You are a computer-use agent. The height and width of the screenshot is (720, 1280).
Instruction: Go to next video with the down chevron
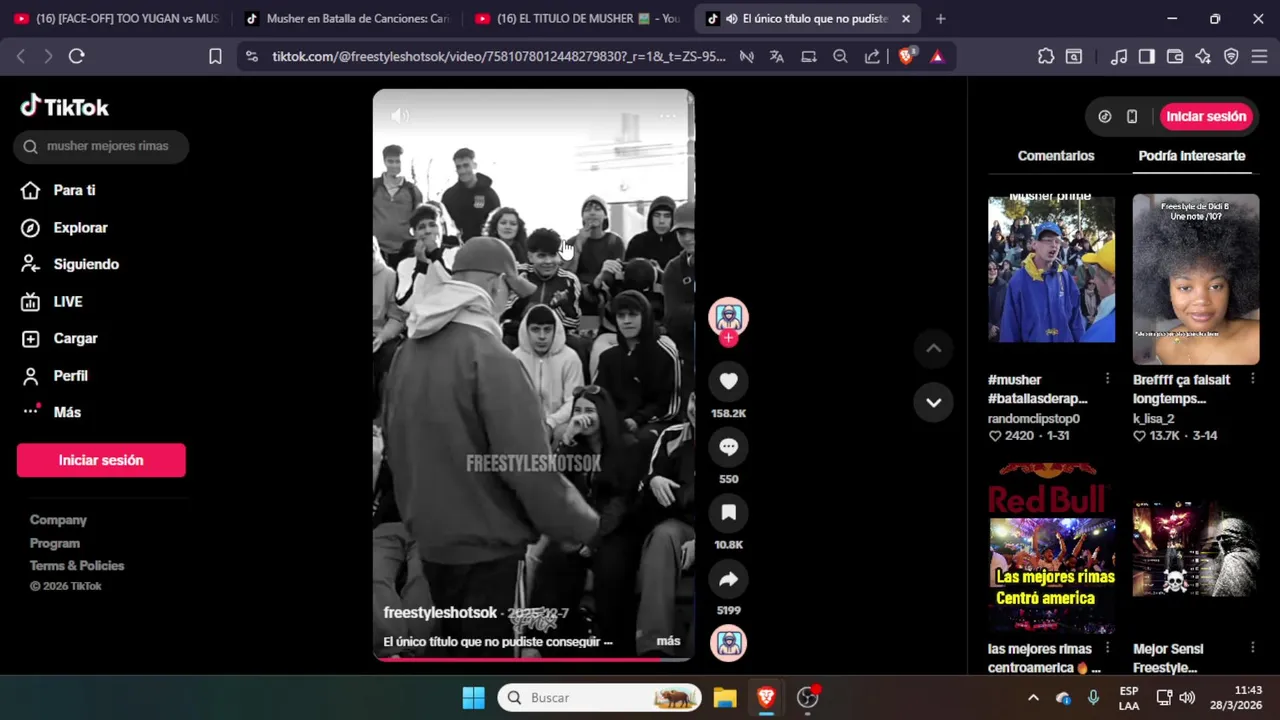[x=933, y=402]
